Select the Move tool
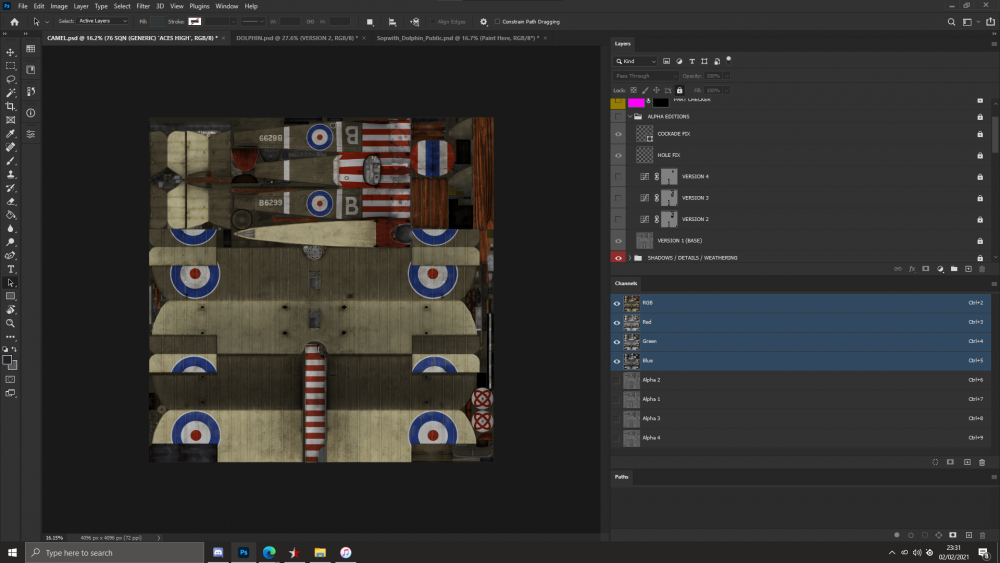 tap(11, 52)
